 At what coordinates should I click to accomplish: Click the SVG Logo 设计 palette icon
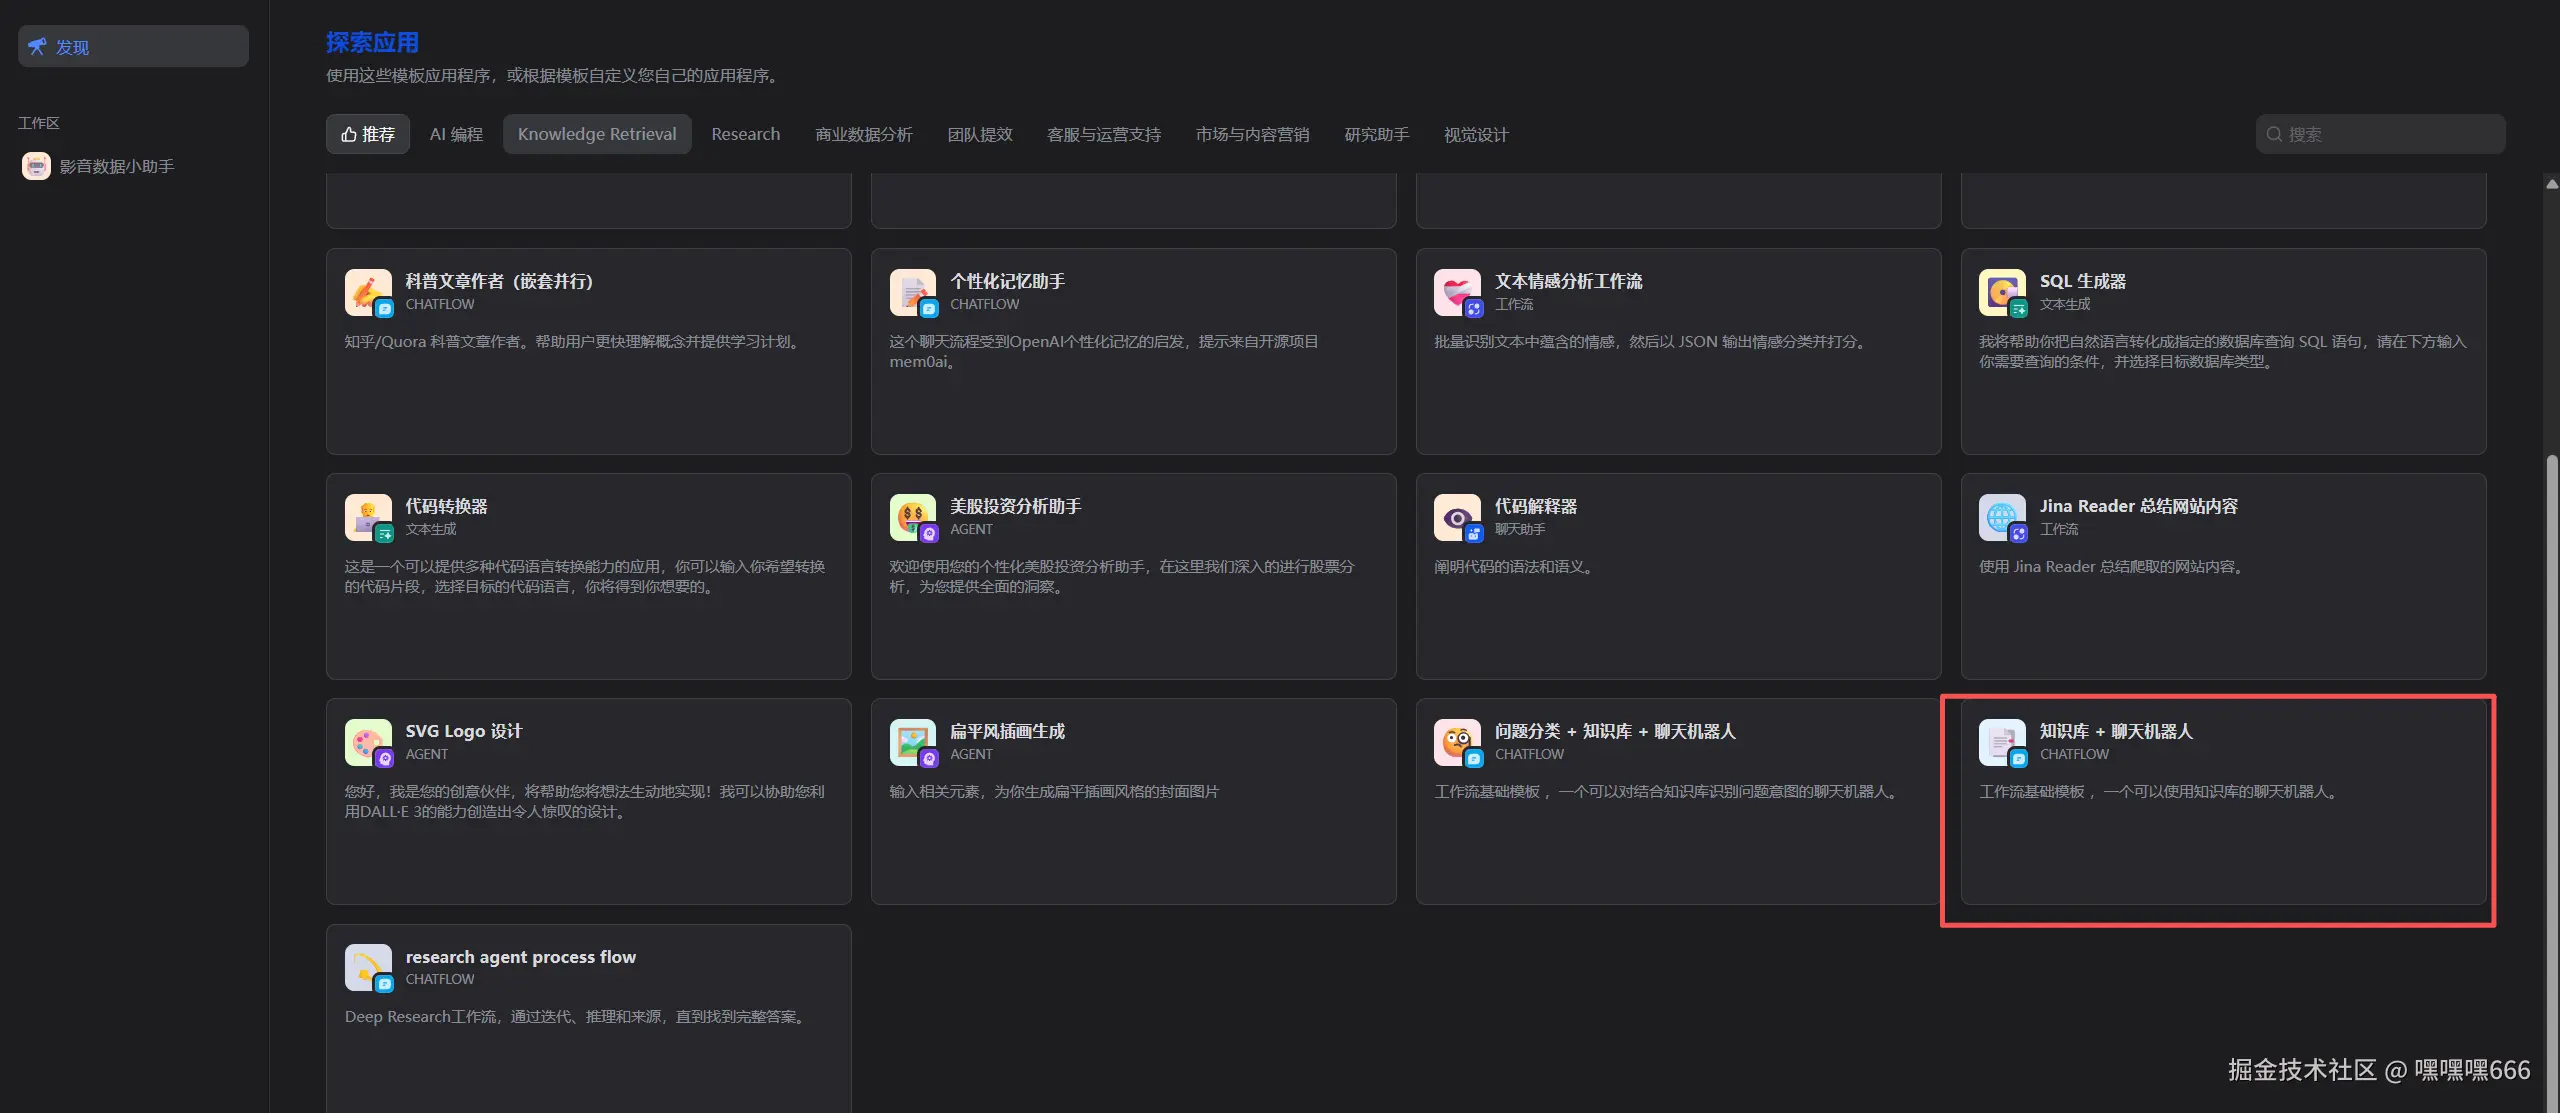click(x=368, y=742)
